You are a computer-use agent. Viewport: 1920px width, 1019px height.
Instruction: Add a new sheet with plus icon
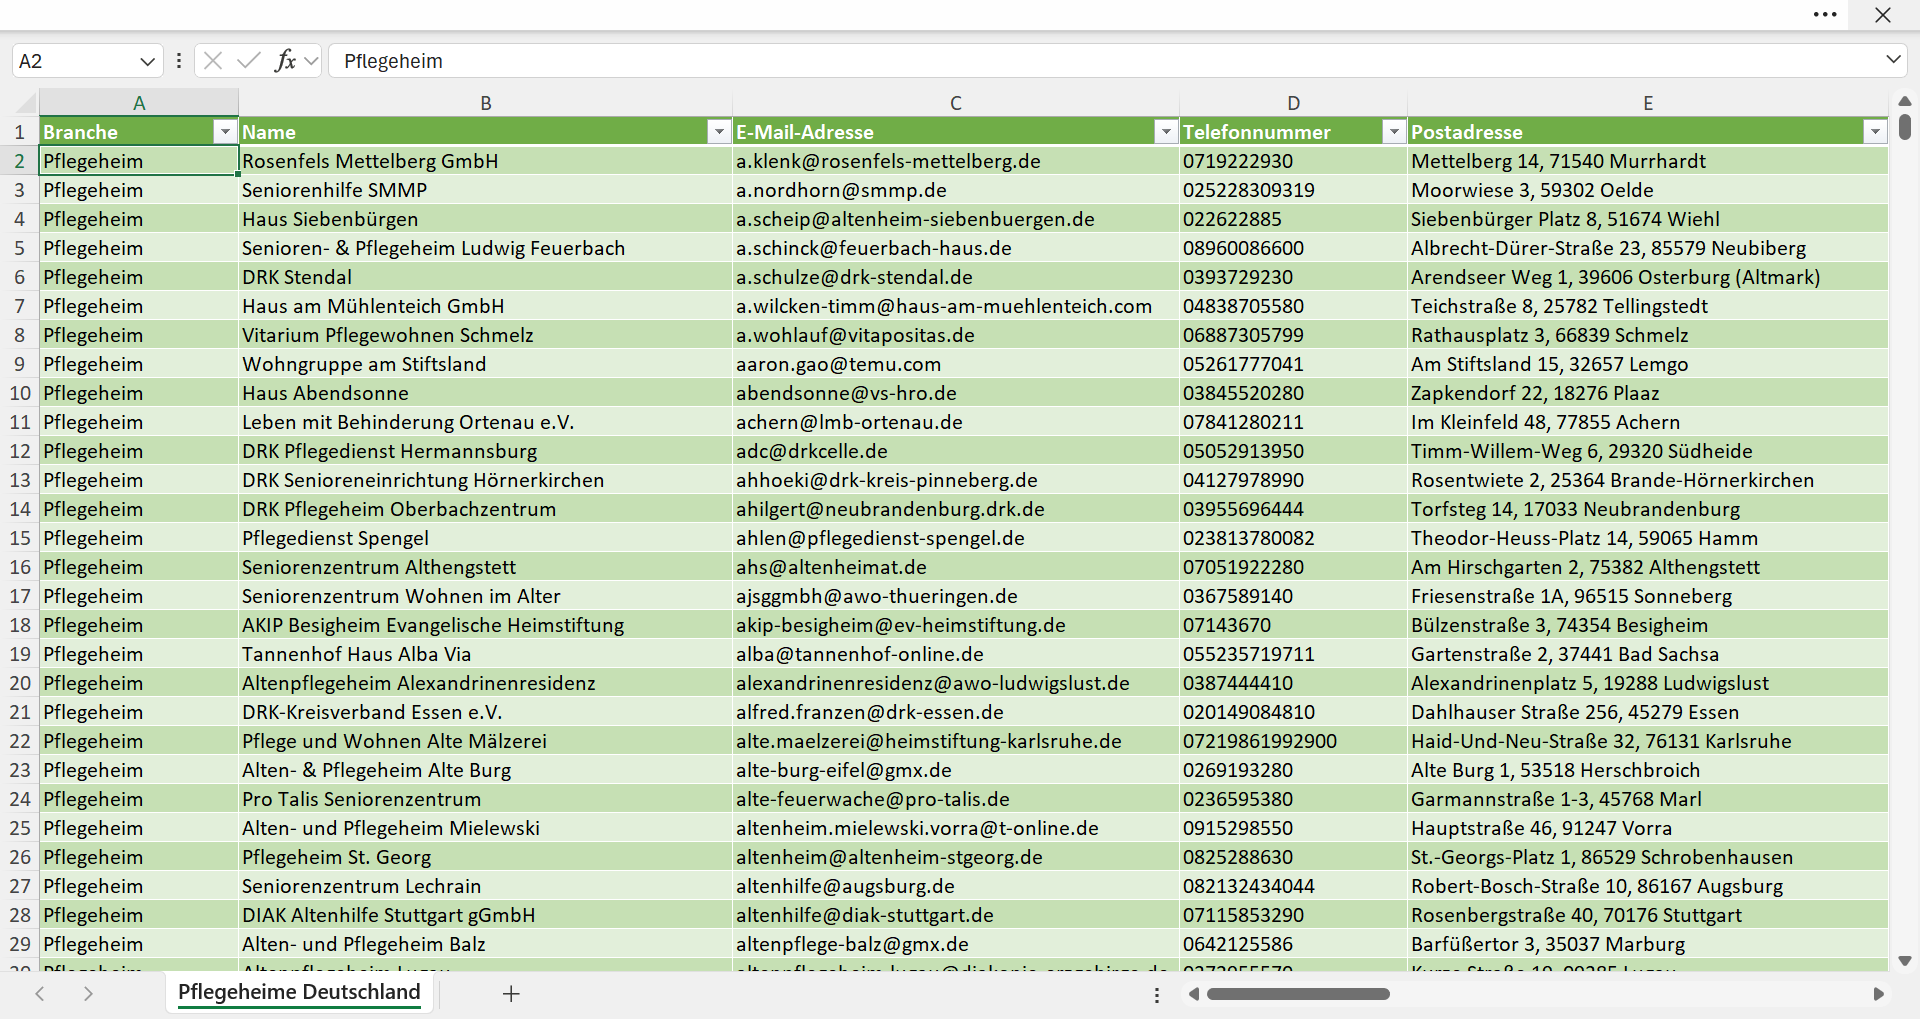pyautogui.click(x=511, y=993)
